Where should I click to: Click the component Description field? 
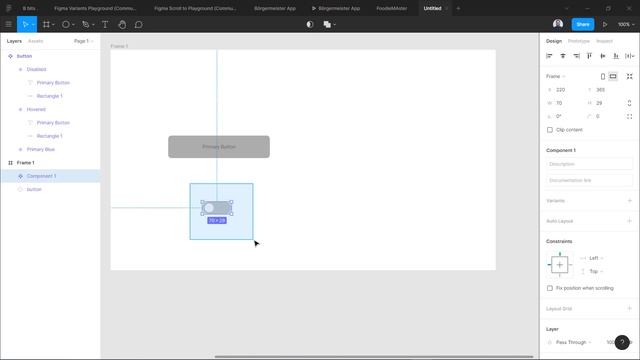(x=589, y=164)
